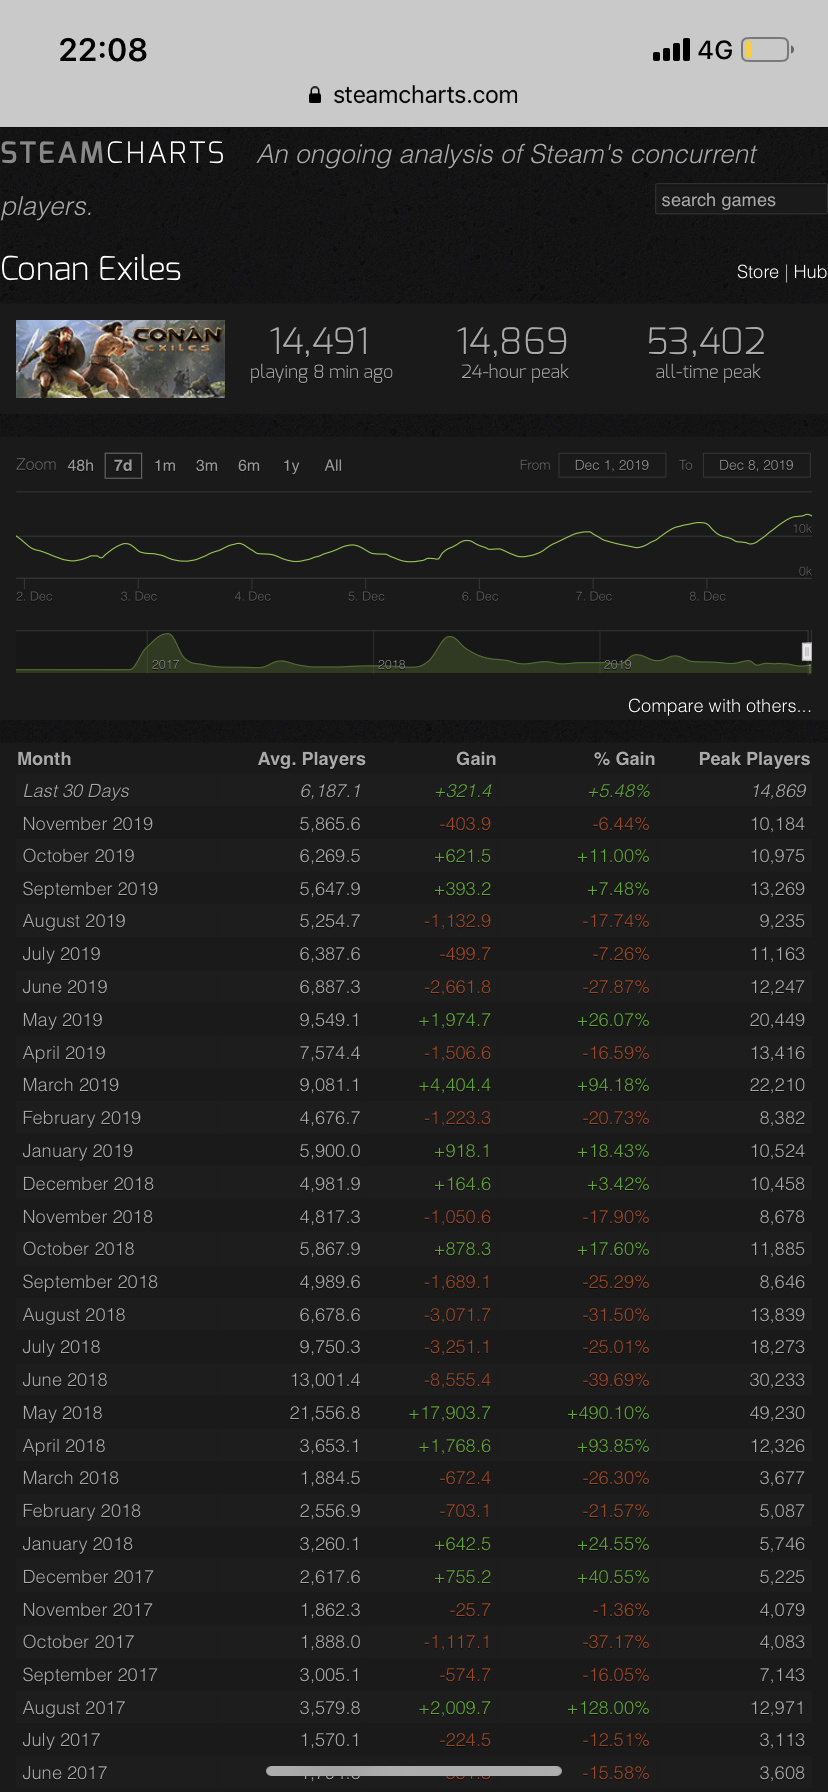Set chart zoom to 1y
This screenshot has width=828, height=1792.
coord(291,466)
